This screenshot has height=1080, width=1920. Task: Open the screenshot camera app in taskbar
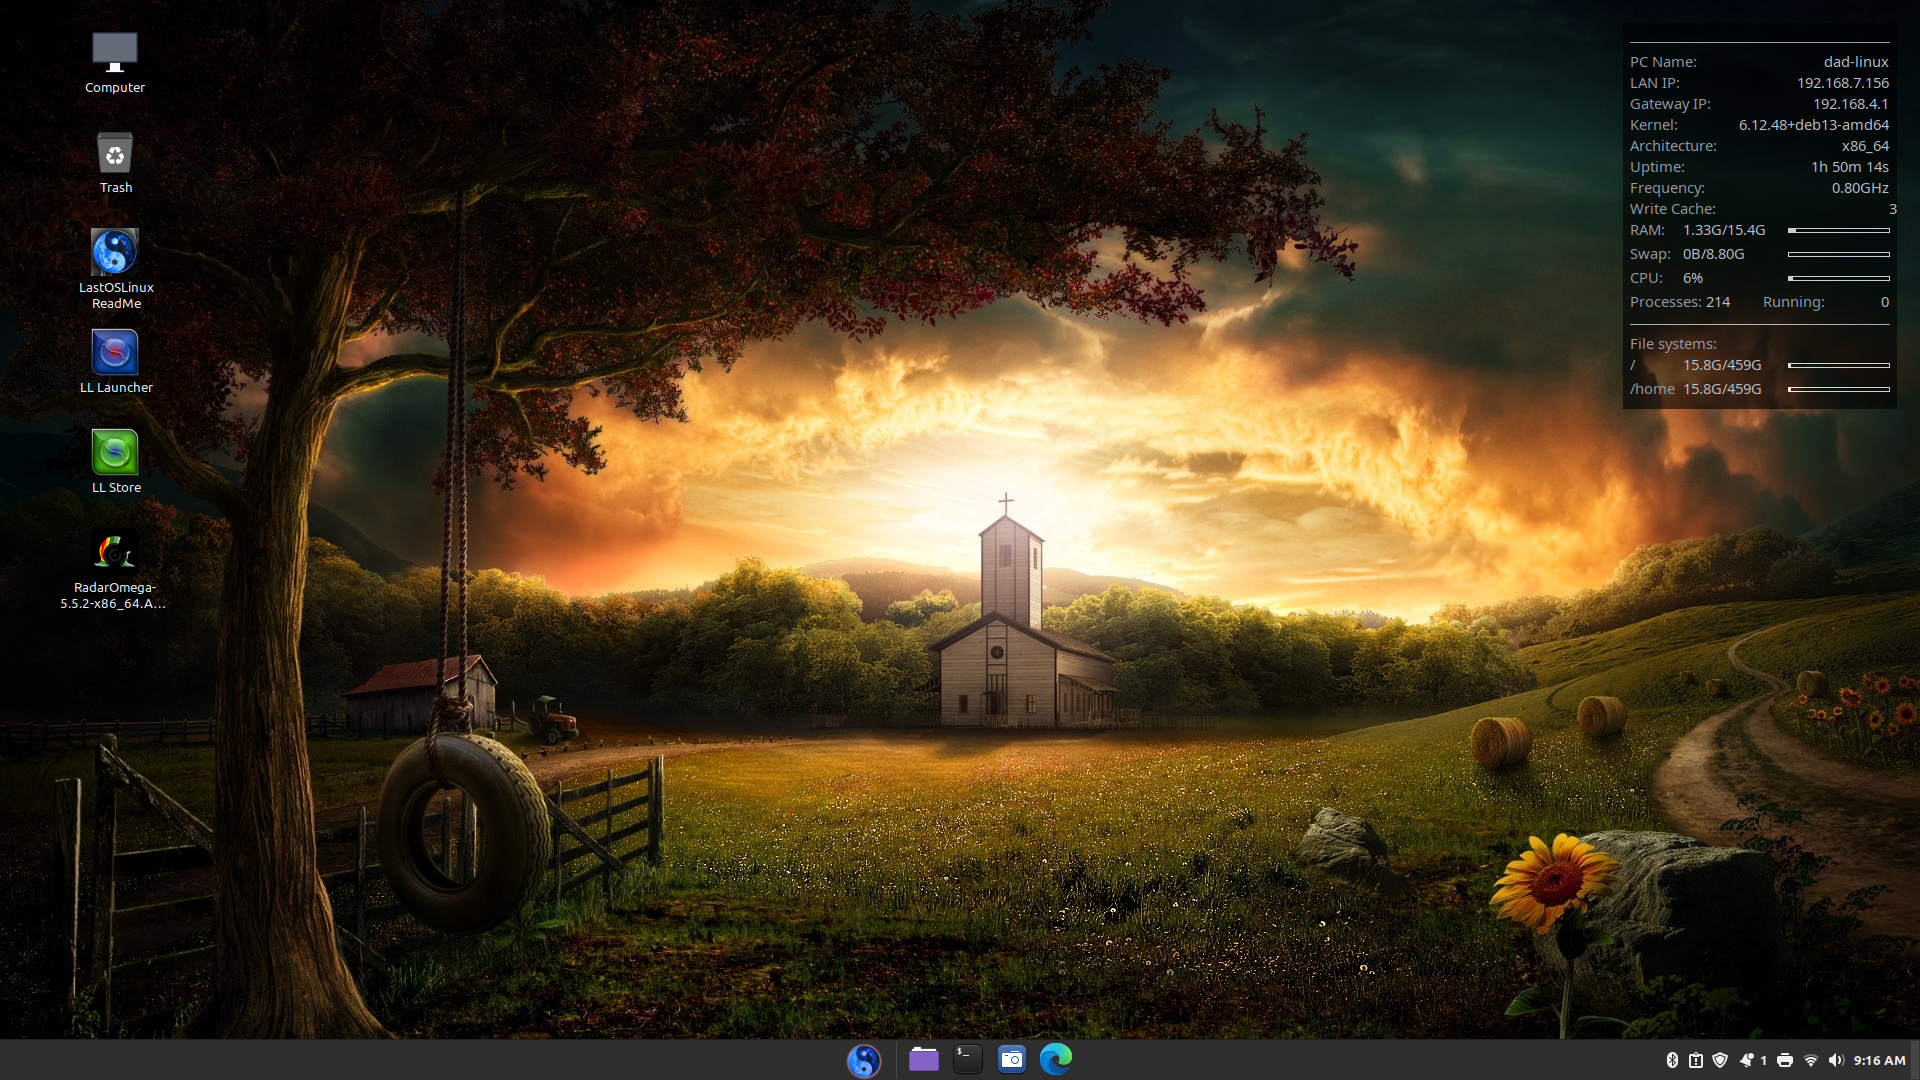point(1011,1060)
